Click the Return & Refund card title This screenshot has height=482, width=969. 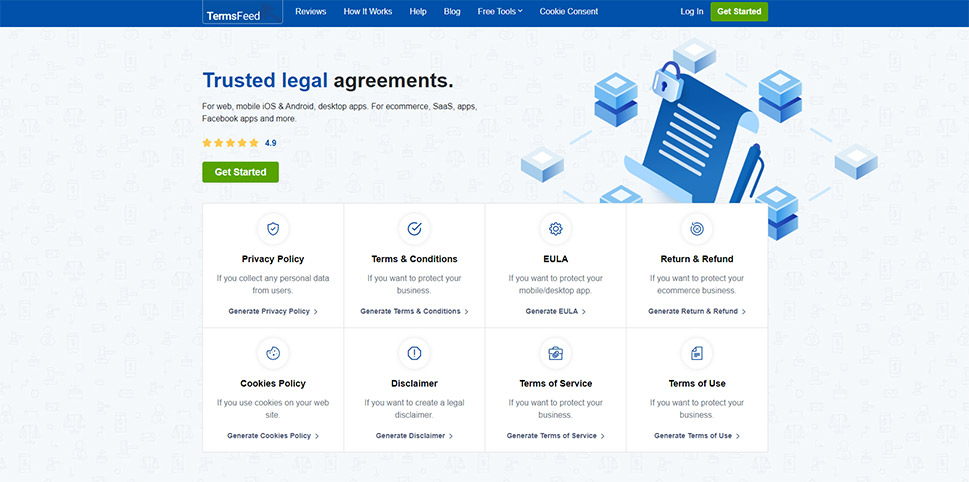coord(697,259)
